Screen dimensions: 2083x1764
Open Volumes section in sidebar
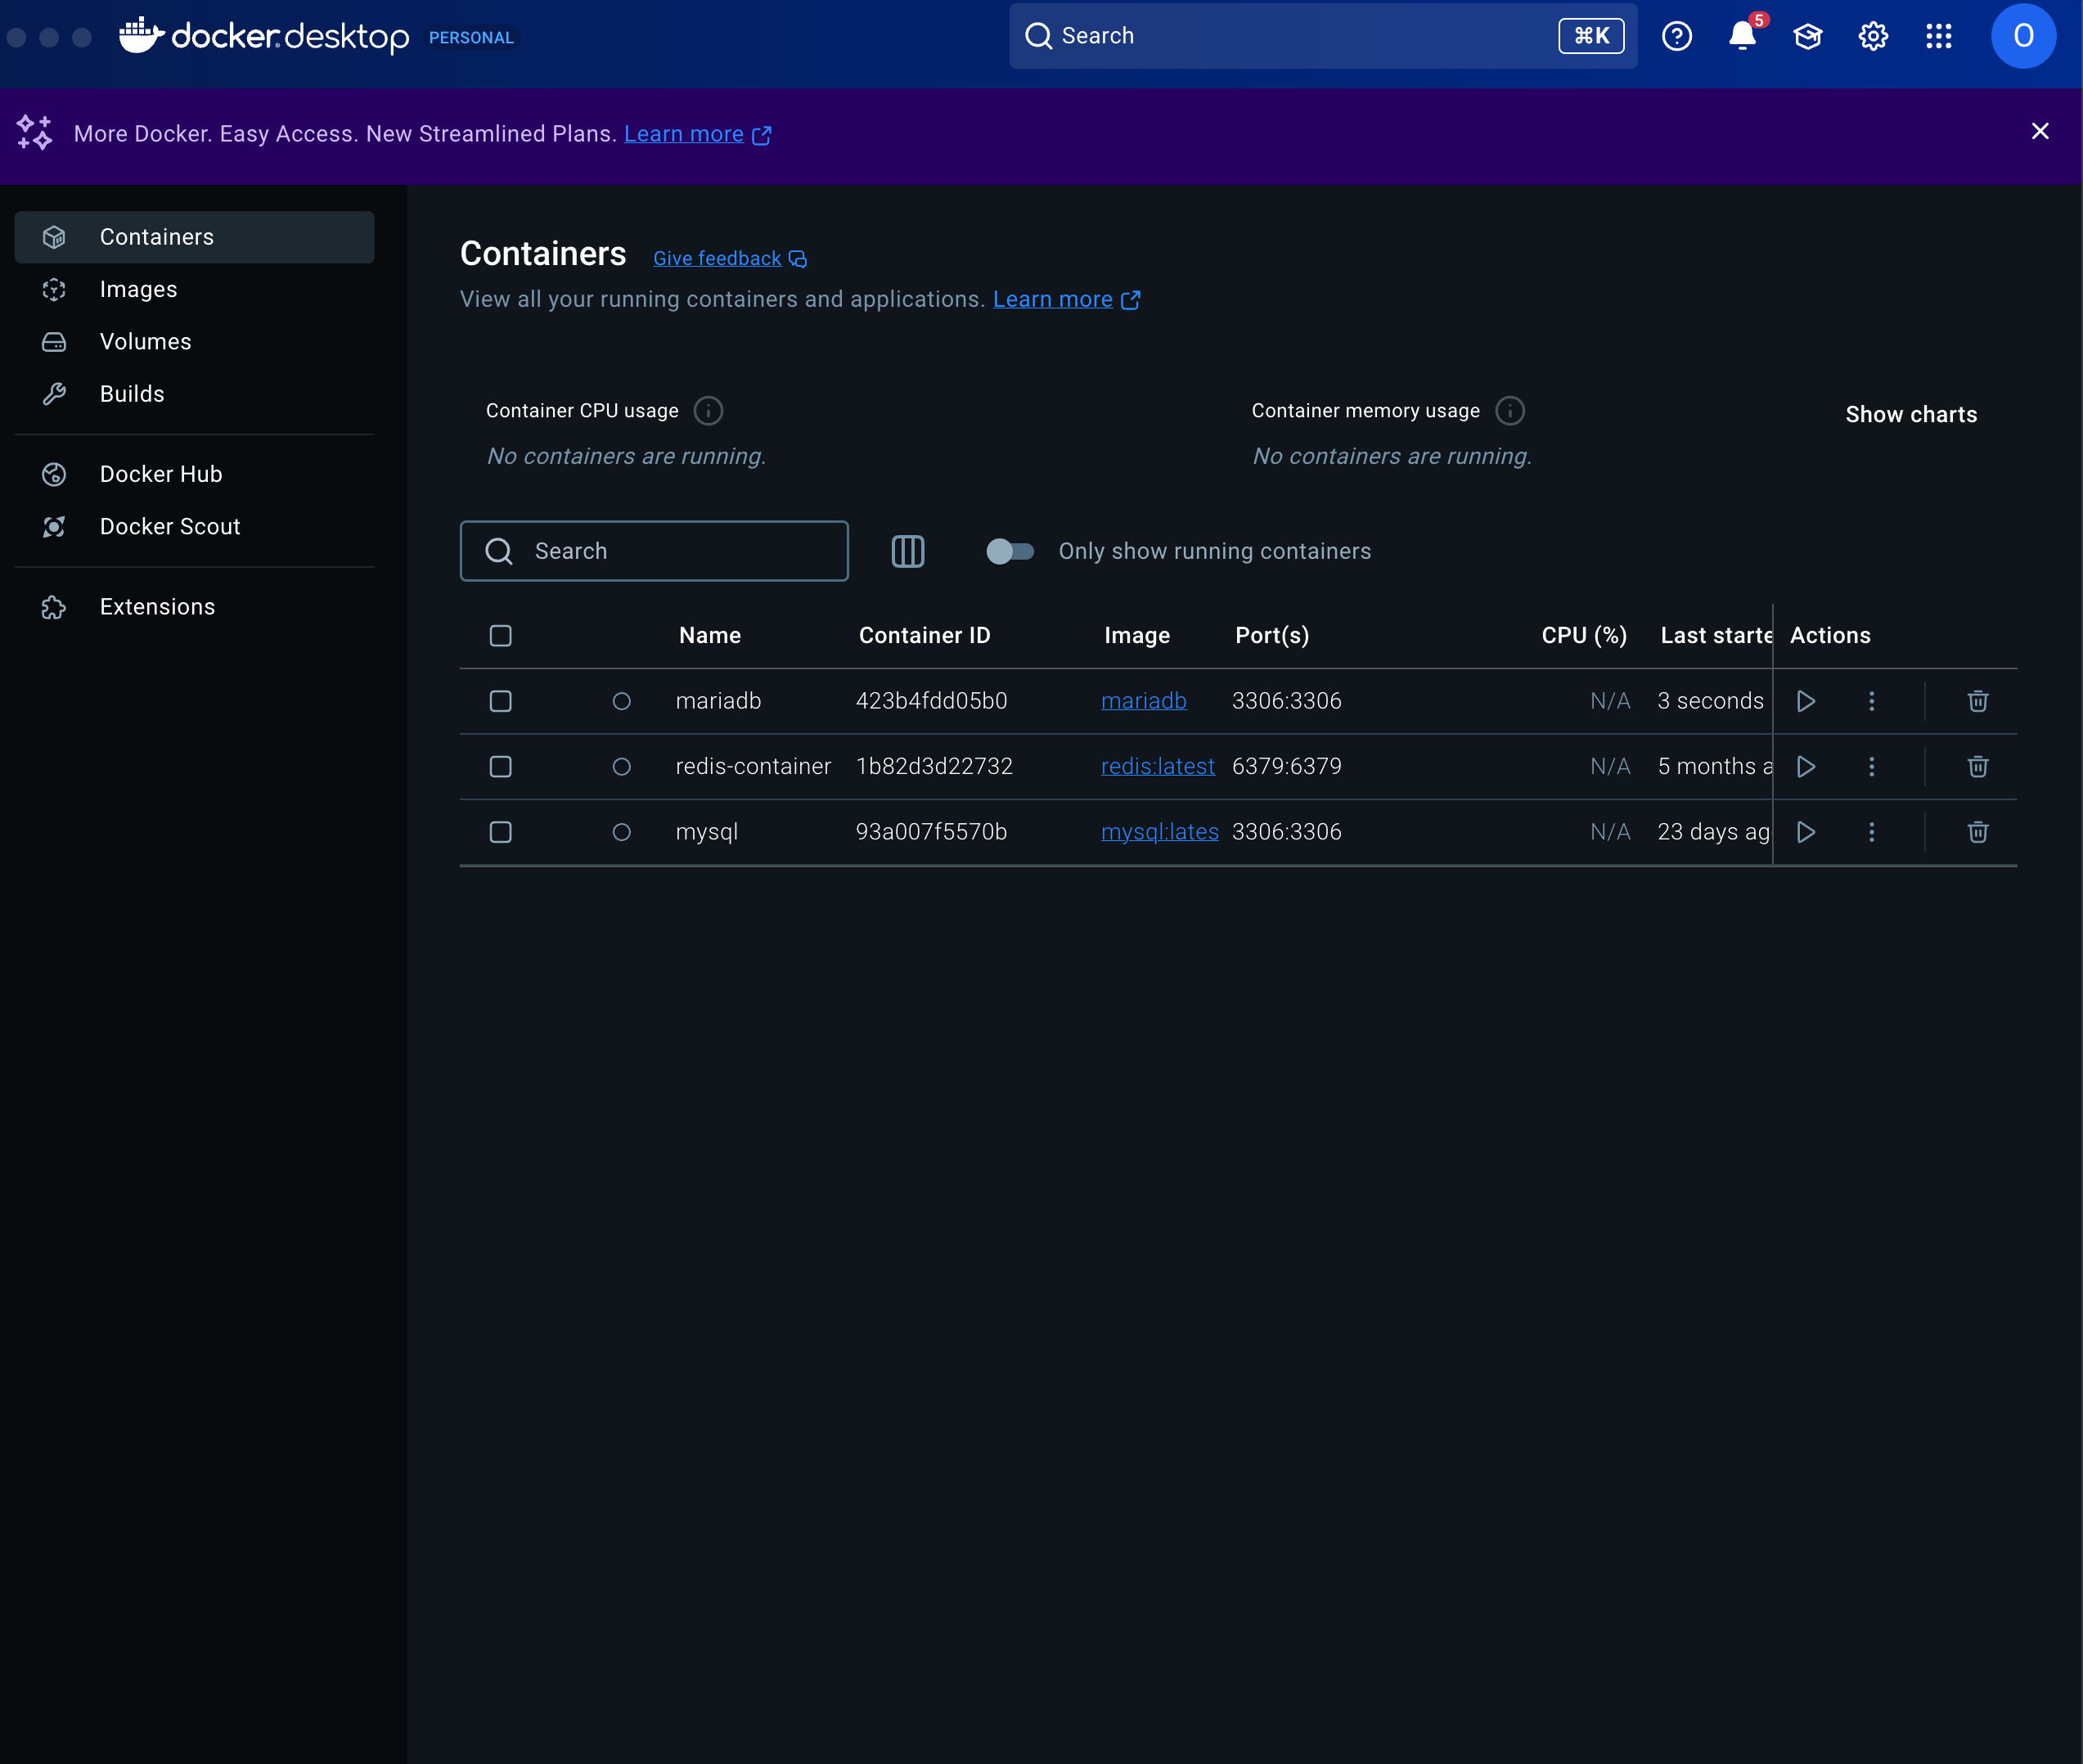click(146, 342)
